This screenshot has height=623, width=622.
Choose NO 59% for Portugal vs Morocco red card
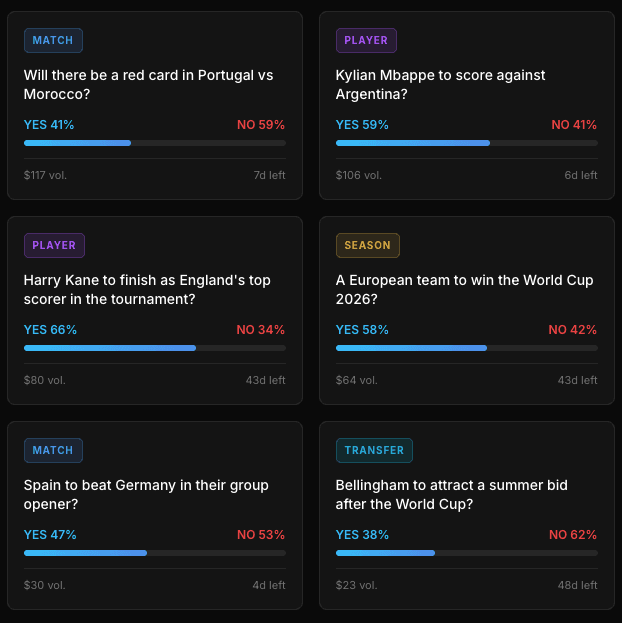click(x=261, y=125)
